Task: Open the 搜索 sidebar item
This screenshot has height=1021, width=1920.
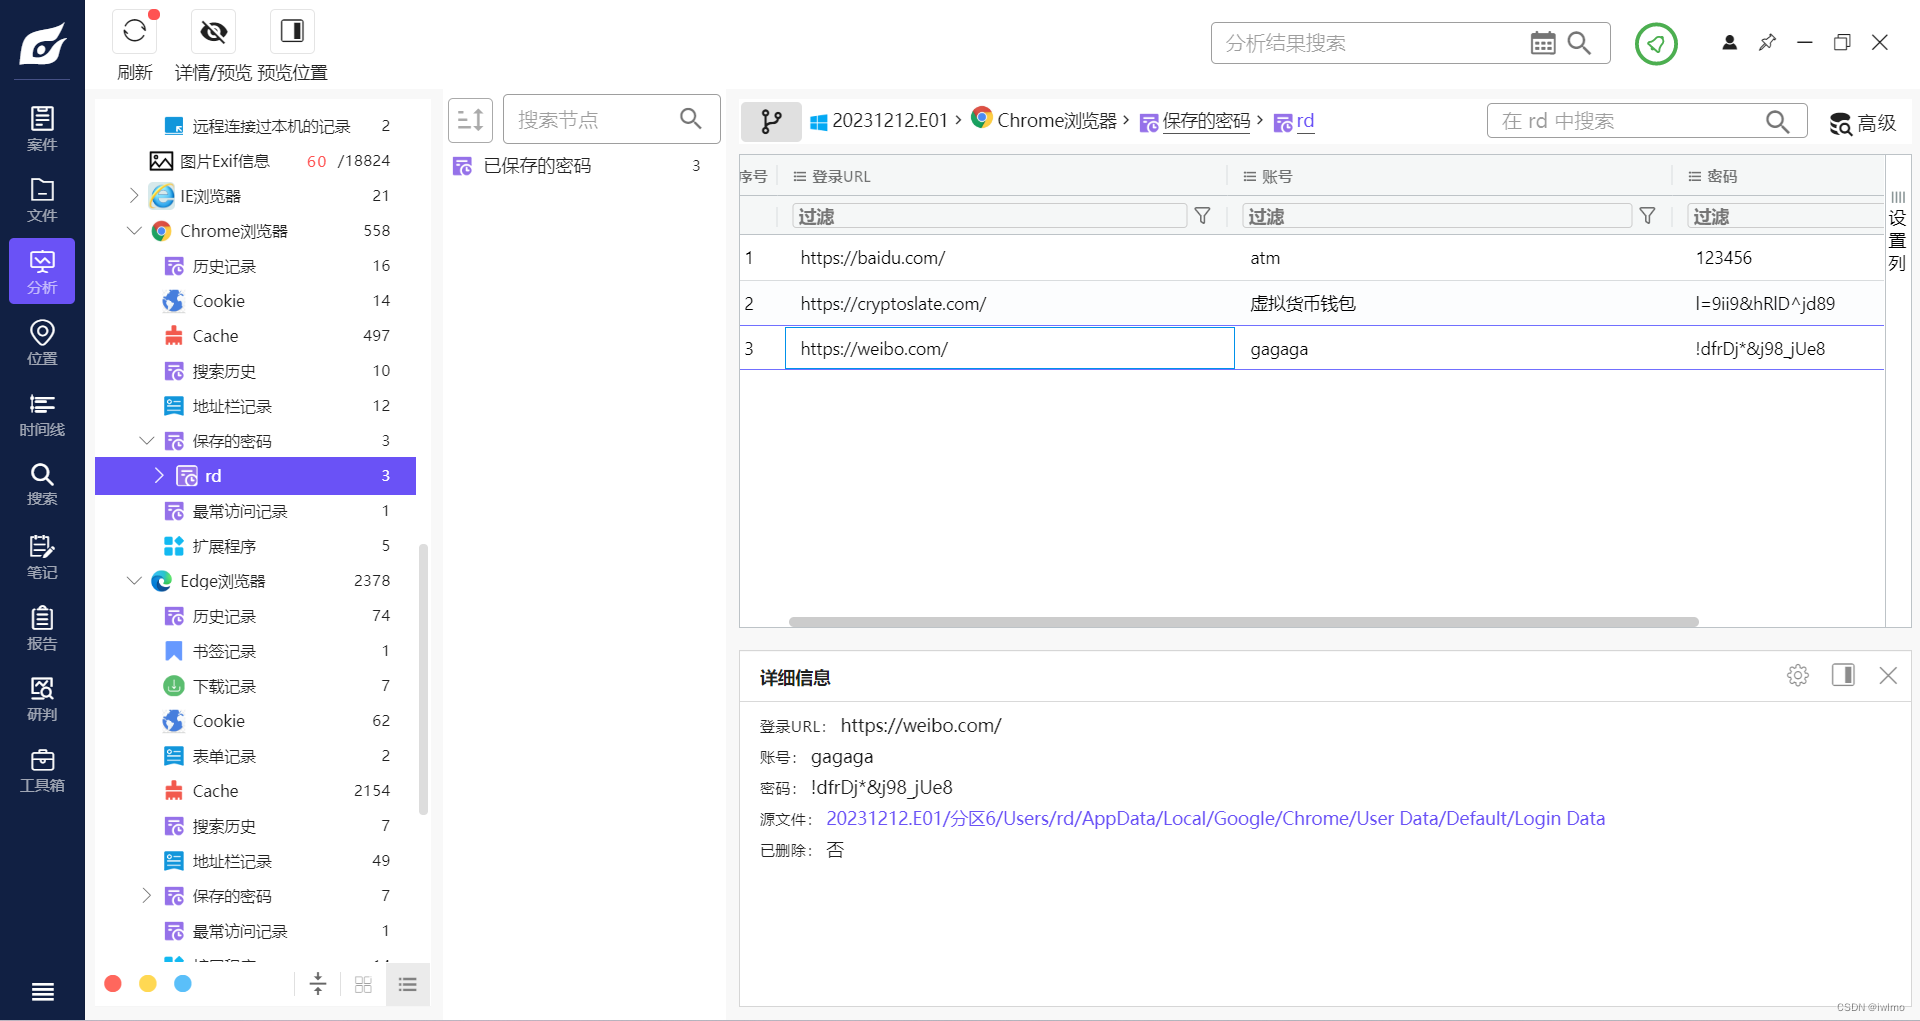Action: (42, 484)
